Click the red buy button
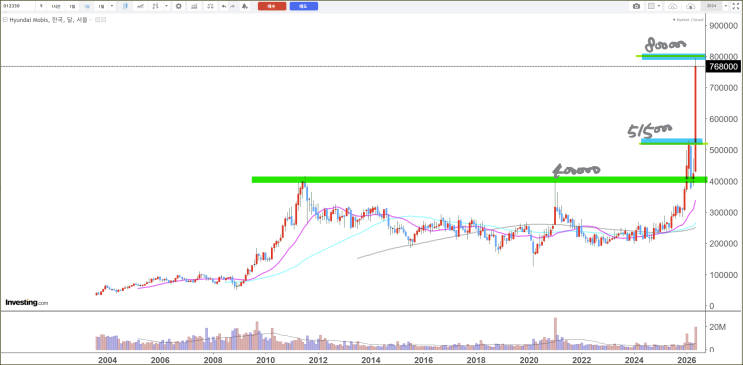Screen dimensions: 743x365 (272, 6)
